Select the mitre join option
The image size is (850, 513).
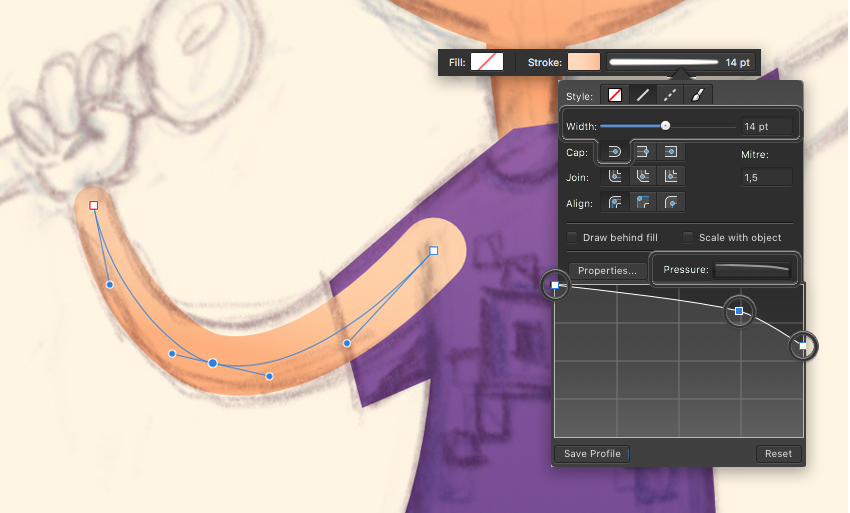672,177
